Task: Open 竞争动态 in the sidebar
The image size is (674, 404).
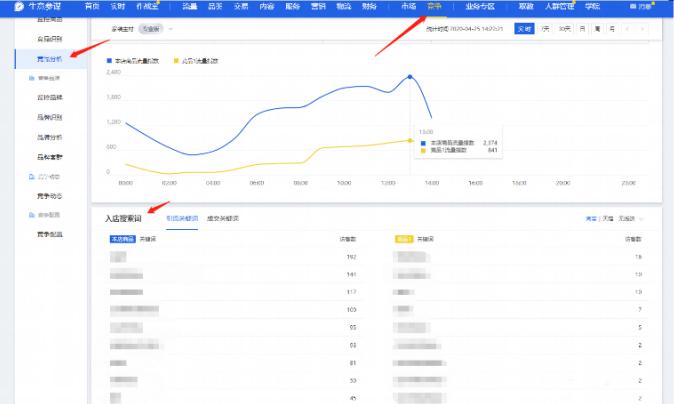Action: click(49, 196)
